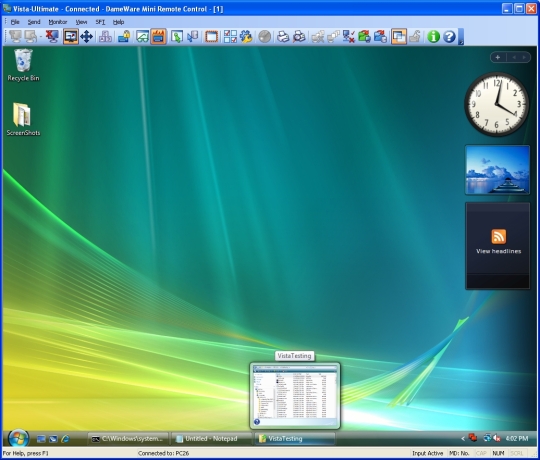Click the checkbox grid toolbar icon
This screenshot has height=460, width=540.
[230, 36]
